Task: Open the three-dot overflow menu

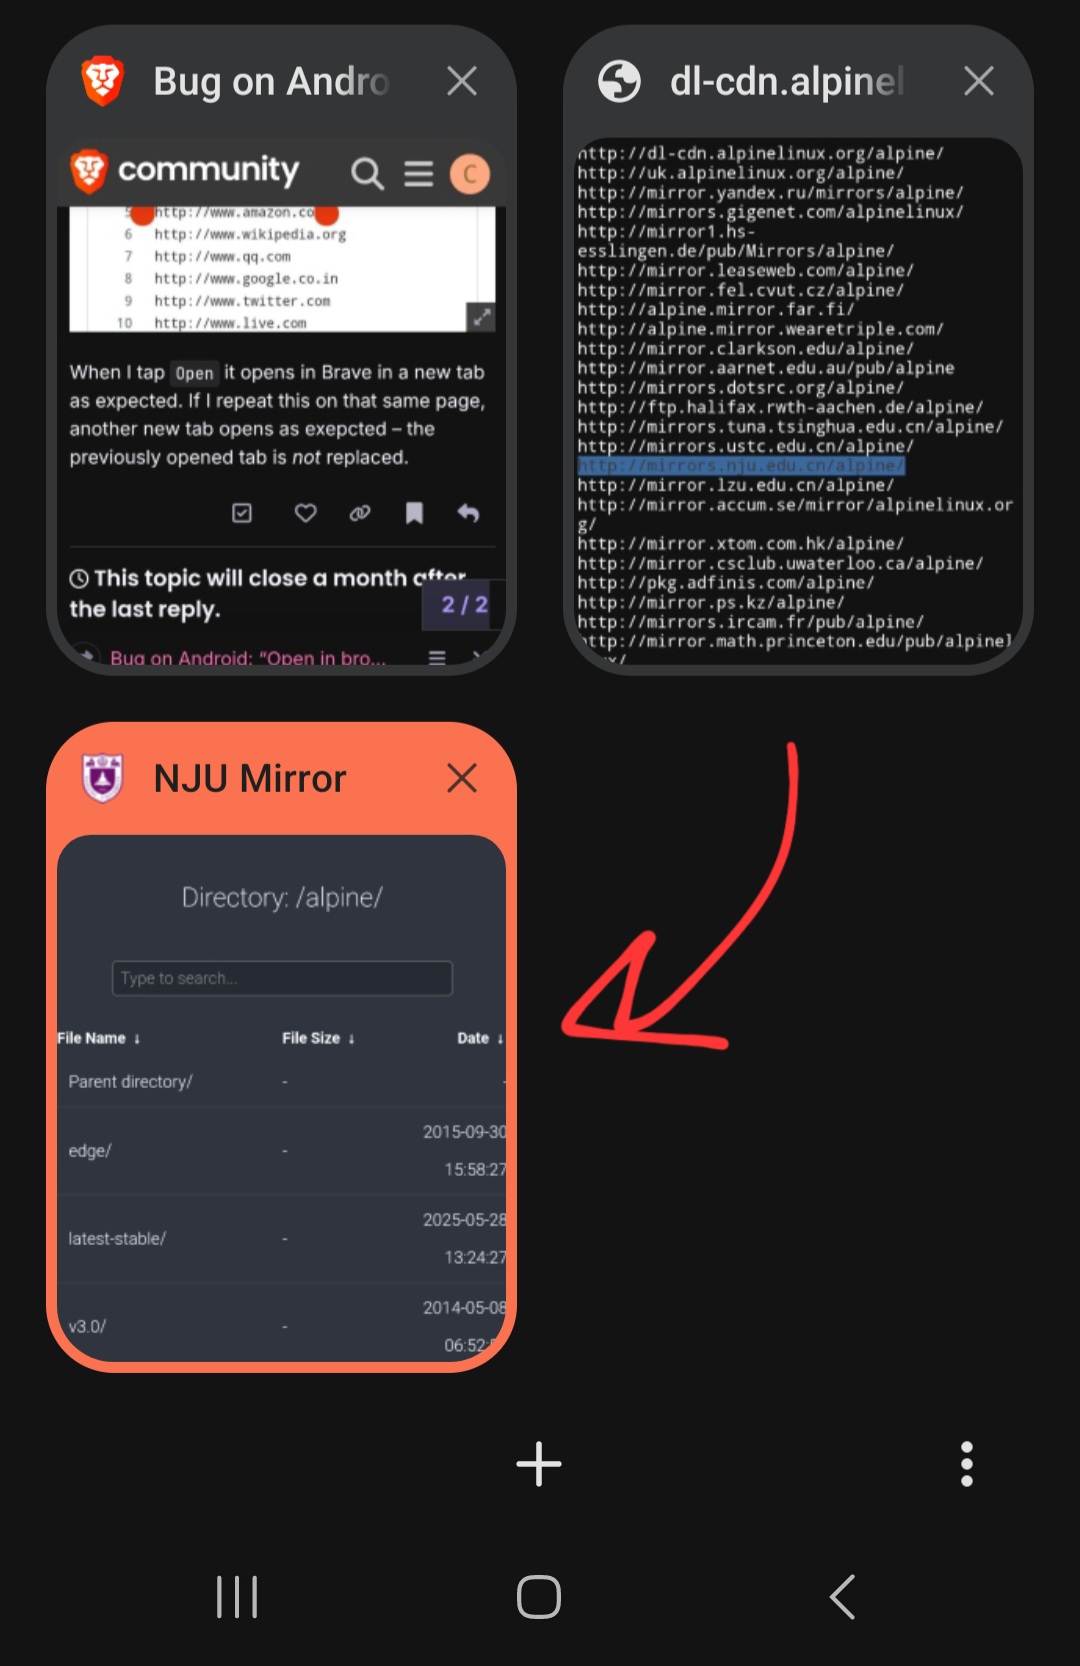Action: (966, 1464)
